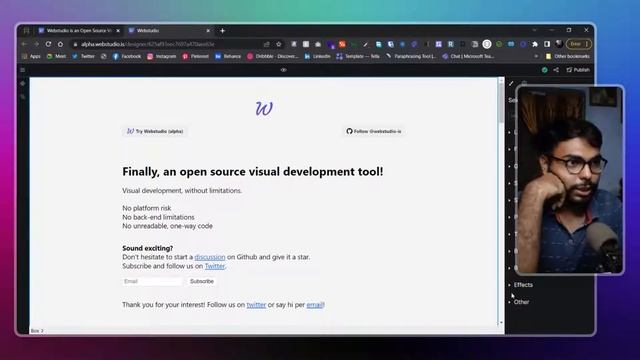Expand the Other section
Image resolution: width=640 pixels, height=360 pixels.
(x=519, y=302)
